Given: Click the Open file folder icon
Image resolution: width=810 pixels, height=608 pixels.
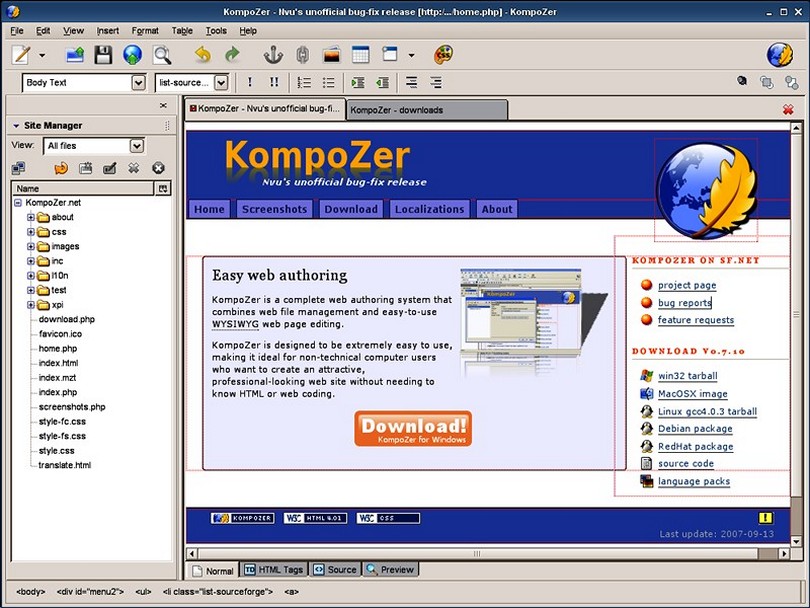Looking at the screenshot, I should [74, 54].
